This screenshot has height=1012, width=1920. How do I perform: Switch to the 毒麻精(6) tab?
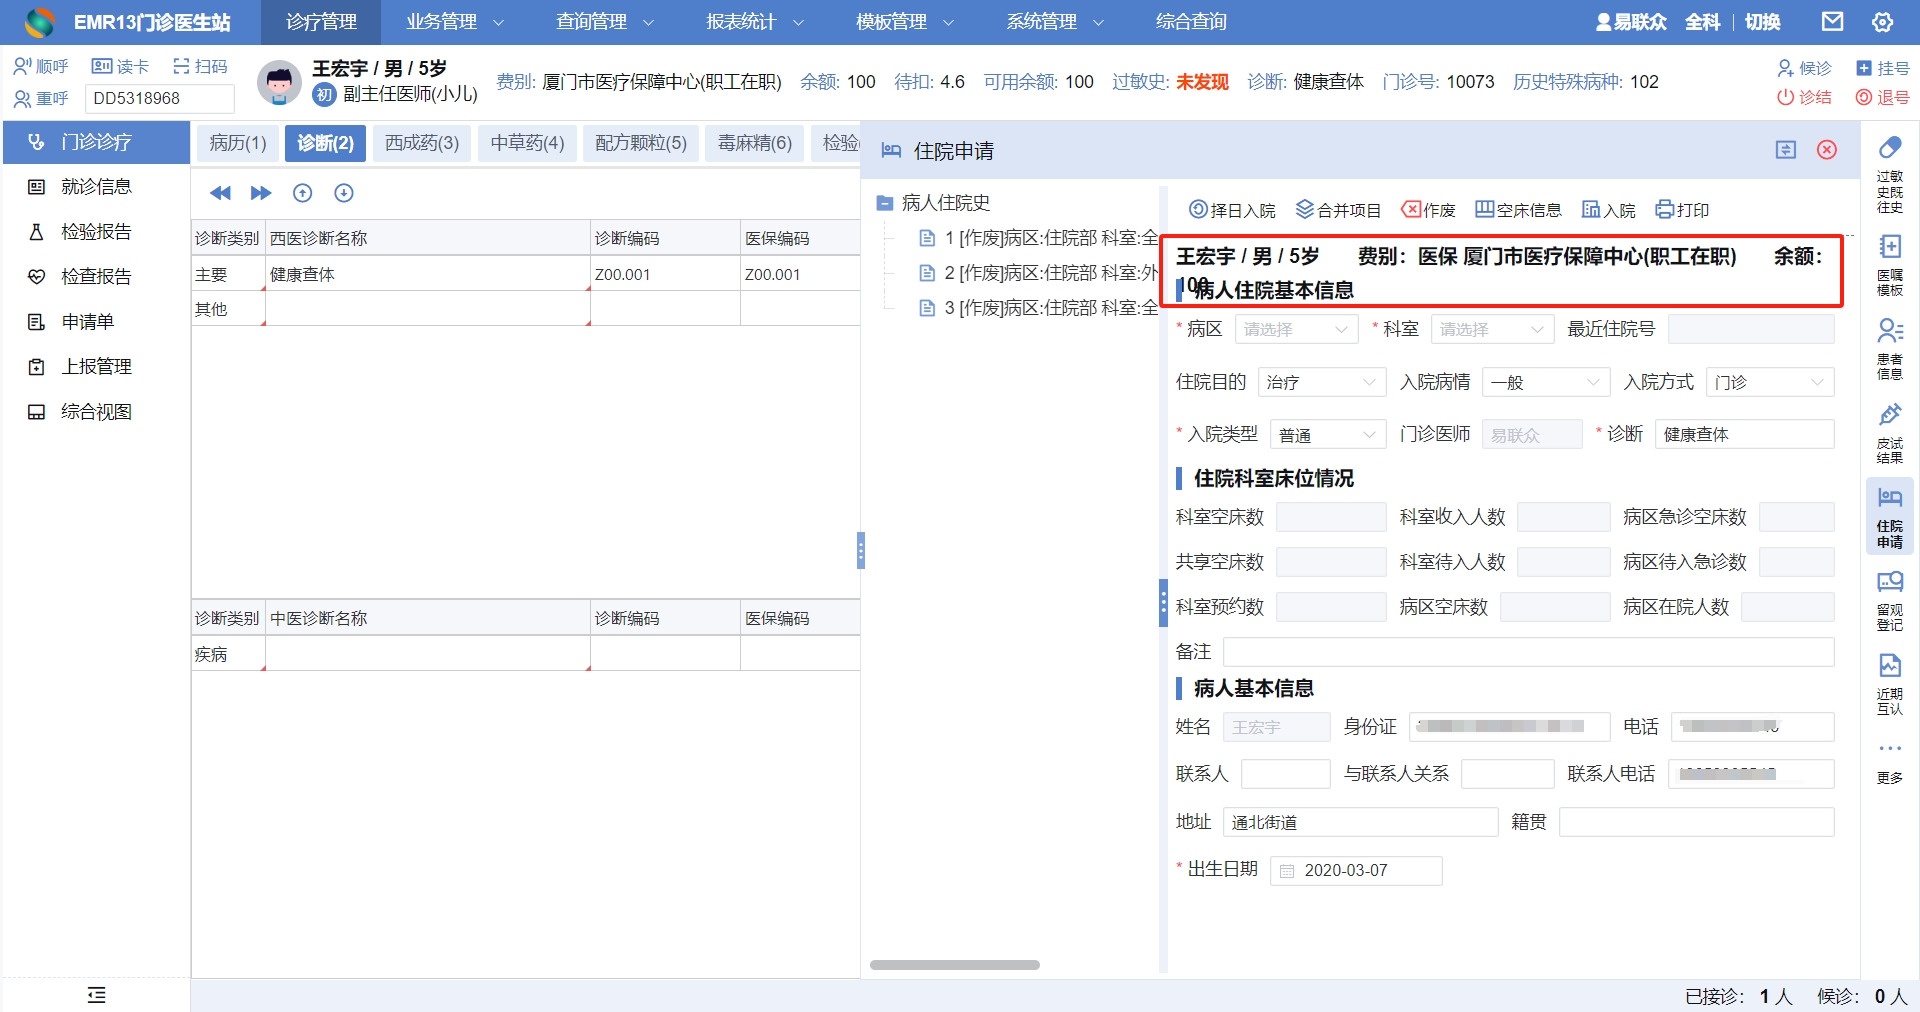coord(755,143)
